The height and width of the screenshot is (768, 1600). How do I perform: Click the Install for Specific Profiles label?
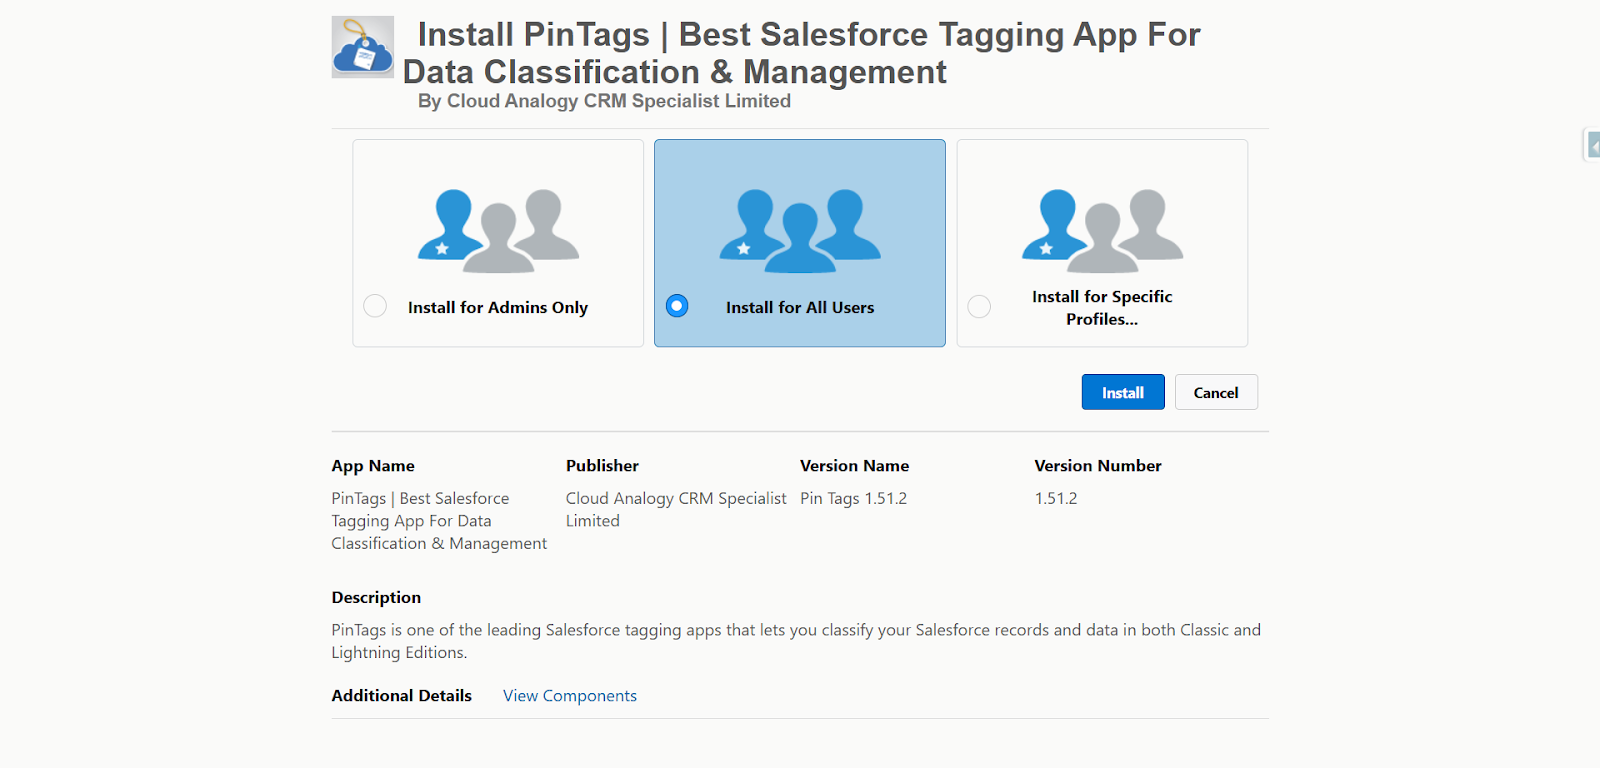coord(1101,308)
